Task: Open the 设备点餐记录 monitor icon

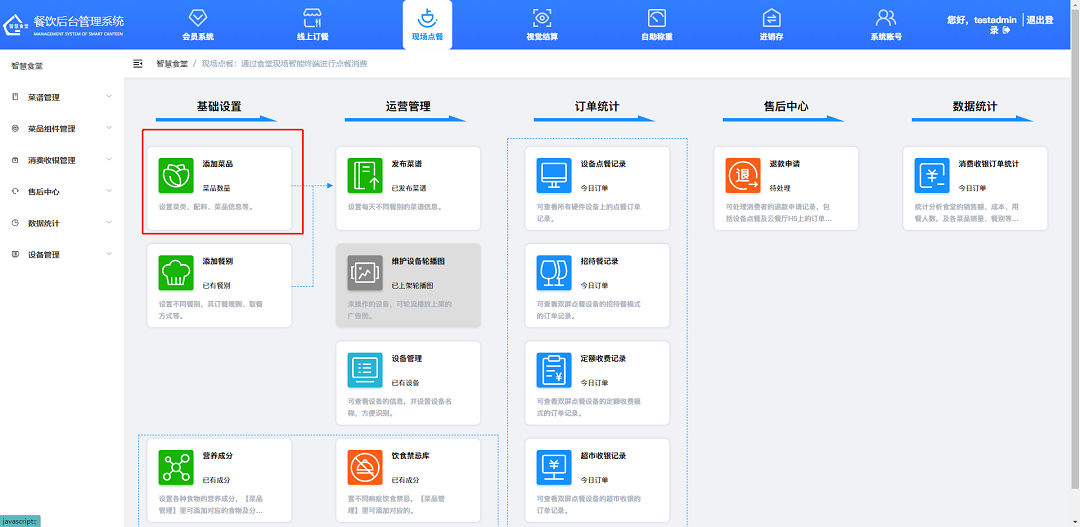Action: (x=554, y=175)
